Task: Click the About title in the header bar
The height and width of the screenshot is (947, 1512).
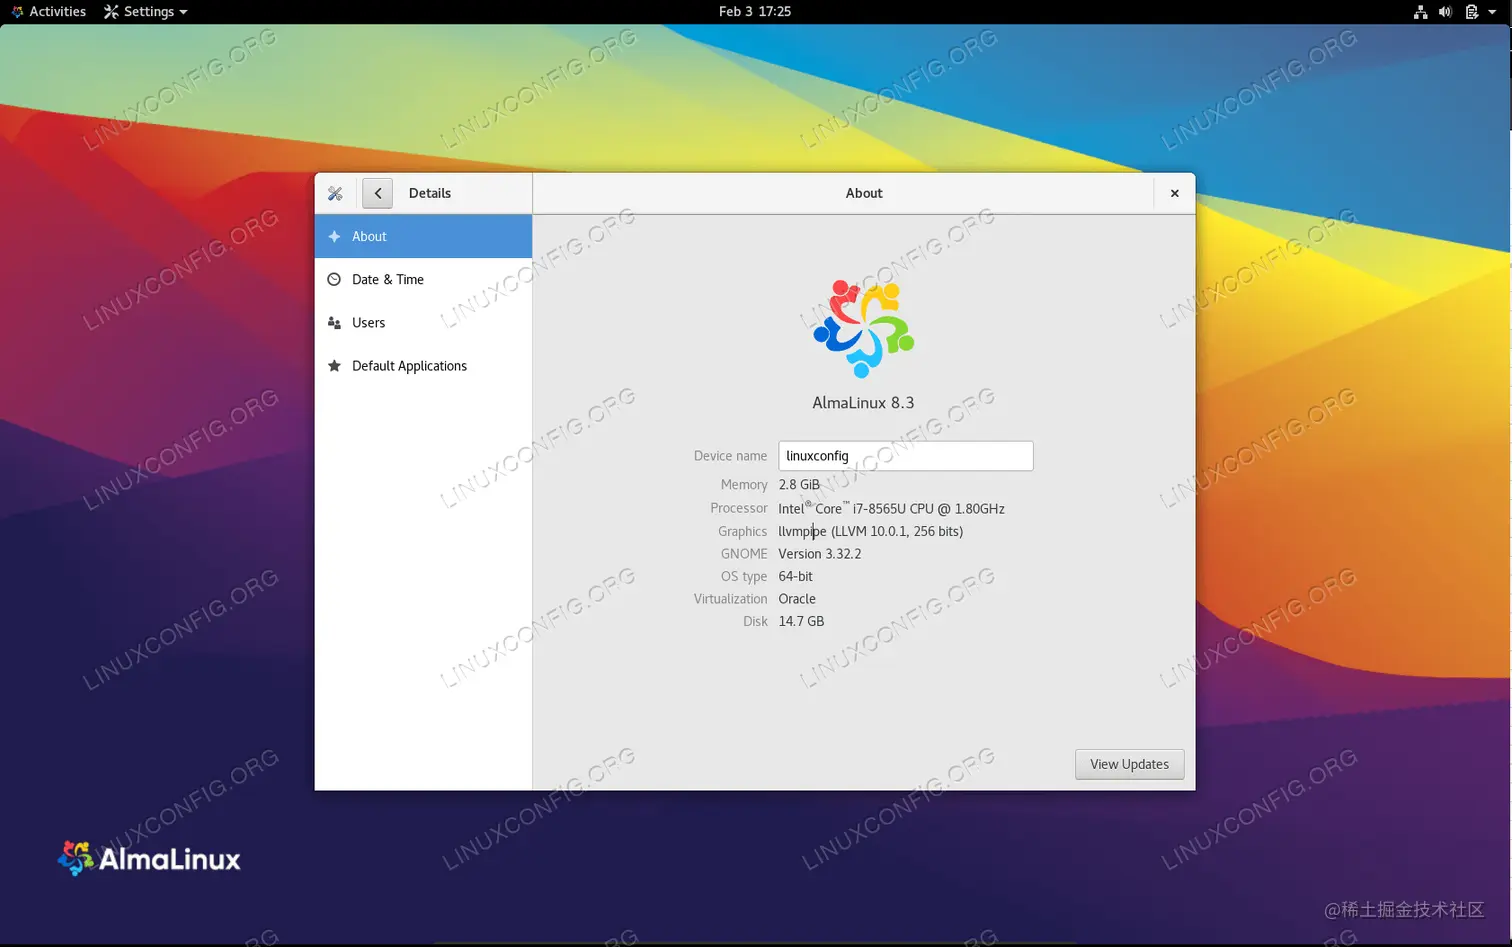Action: pyautogui.click(x=864, y=193)
